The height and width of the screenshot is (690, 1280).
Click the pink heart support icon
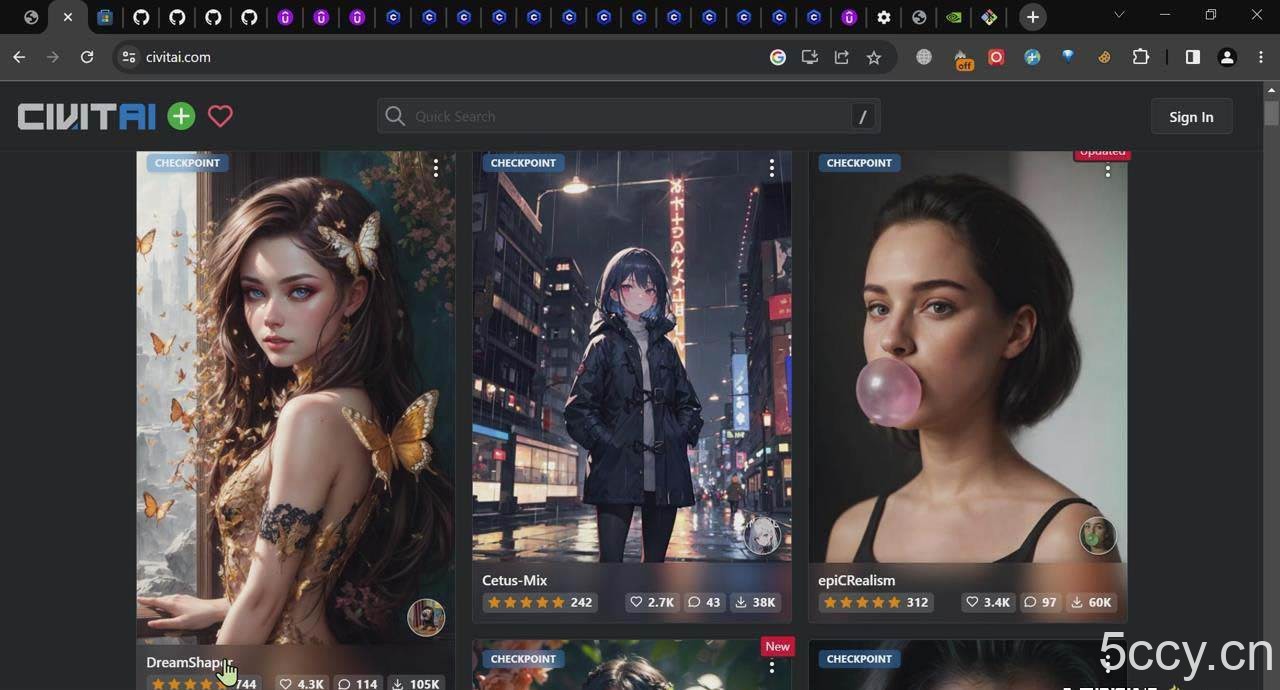pos(220,117)
